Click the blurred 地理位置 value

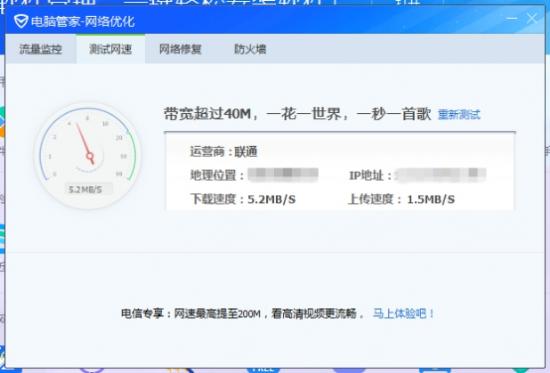(283, 174)
